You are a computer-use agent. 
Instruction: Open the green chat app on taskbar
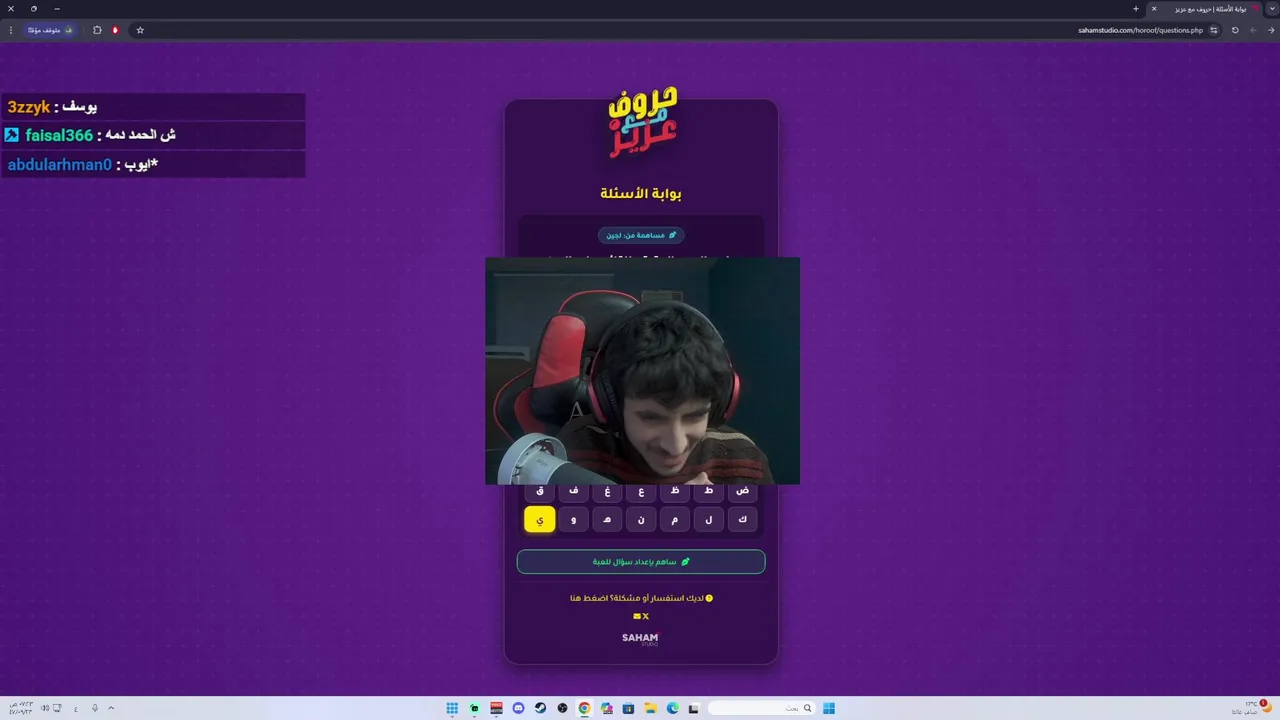[474, 708]
